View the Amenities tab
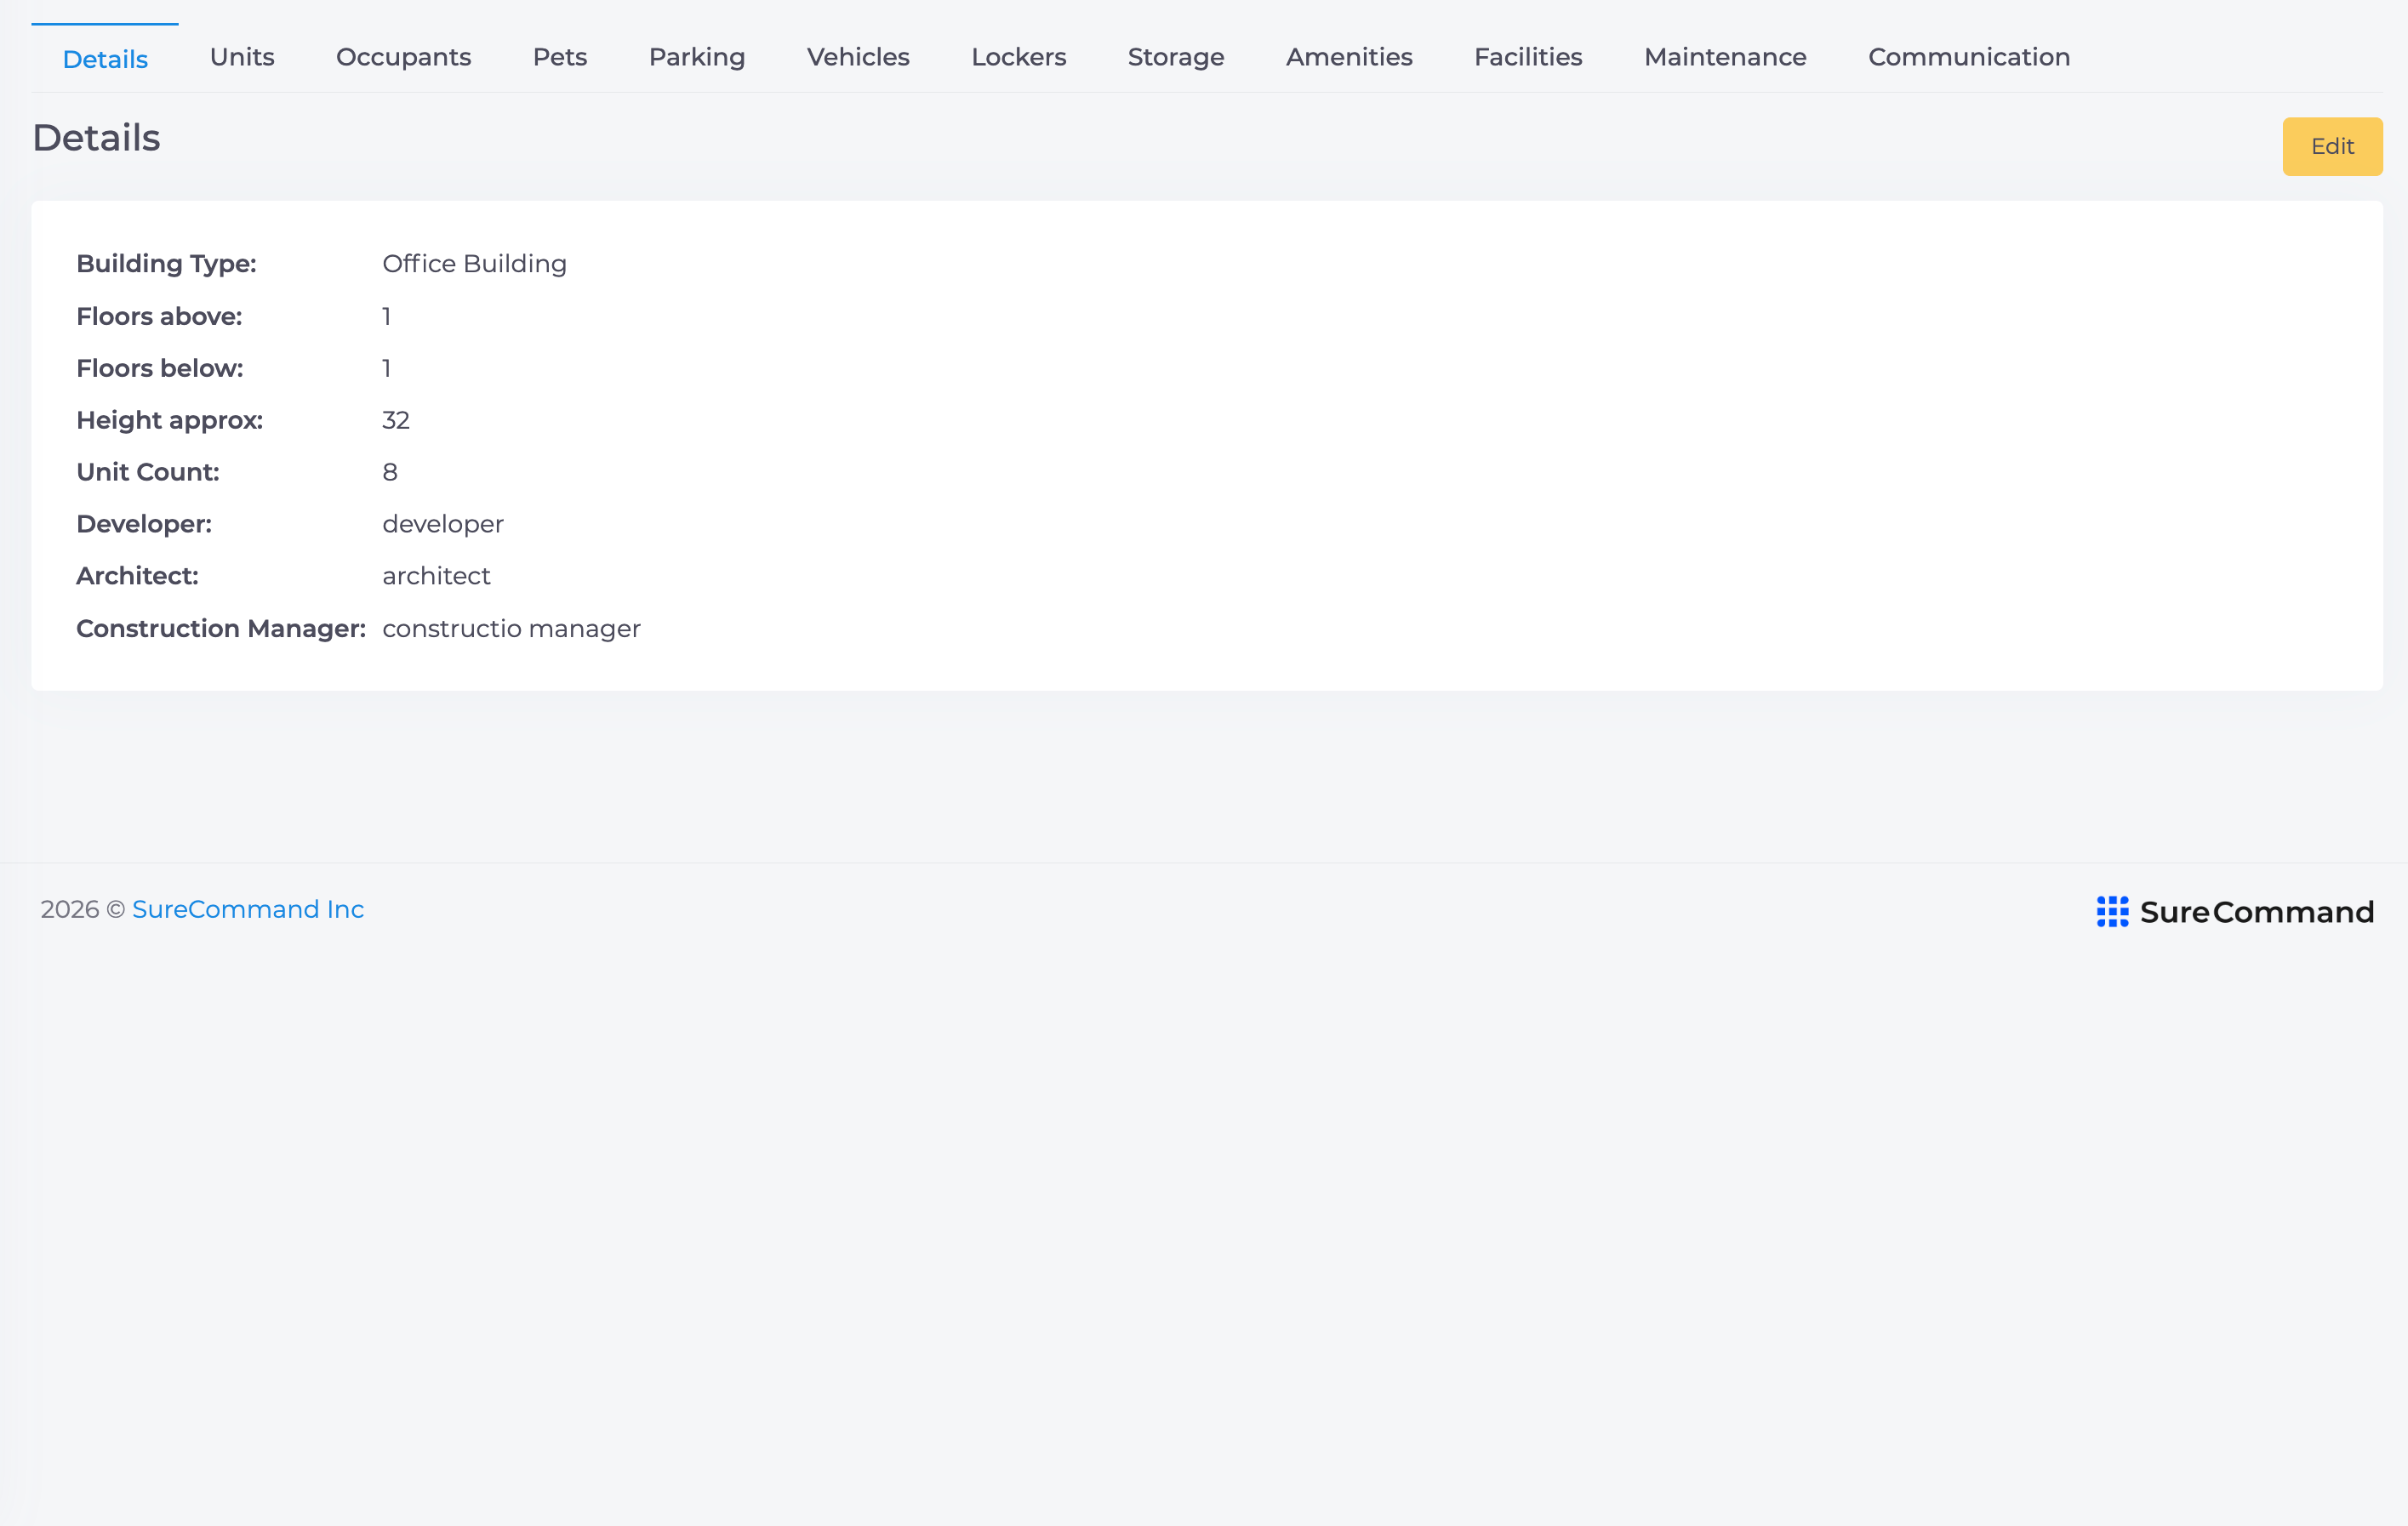The height and width of the screenshot is (1526, 2408). tap(1349, 57)
